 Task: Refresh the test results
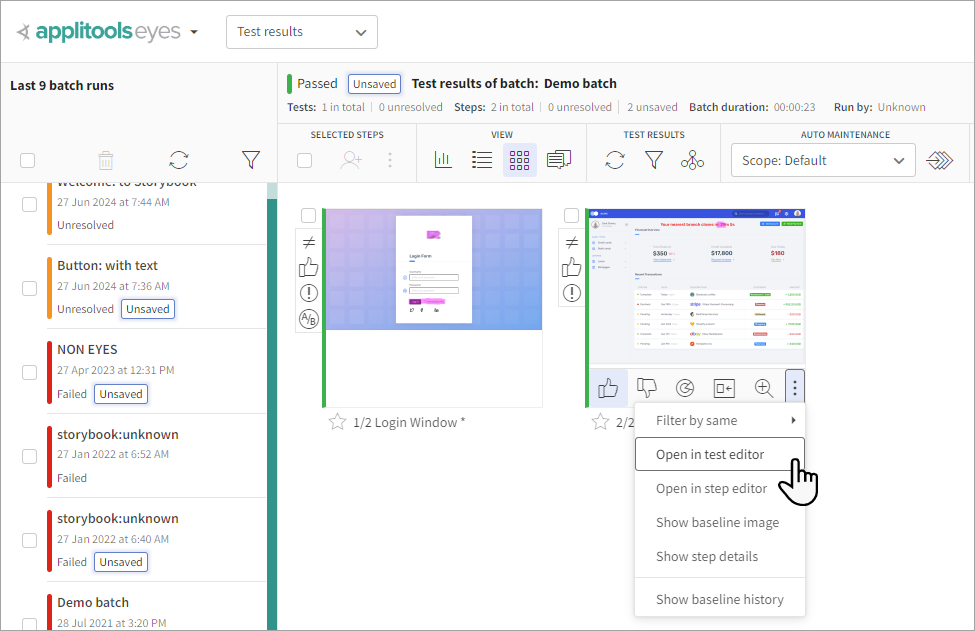(615, 159)
